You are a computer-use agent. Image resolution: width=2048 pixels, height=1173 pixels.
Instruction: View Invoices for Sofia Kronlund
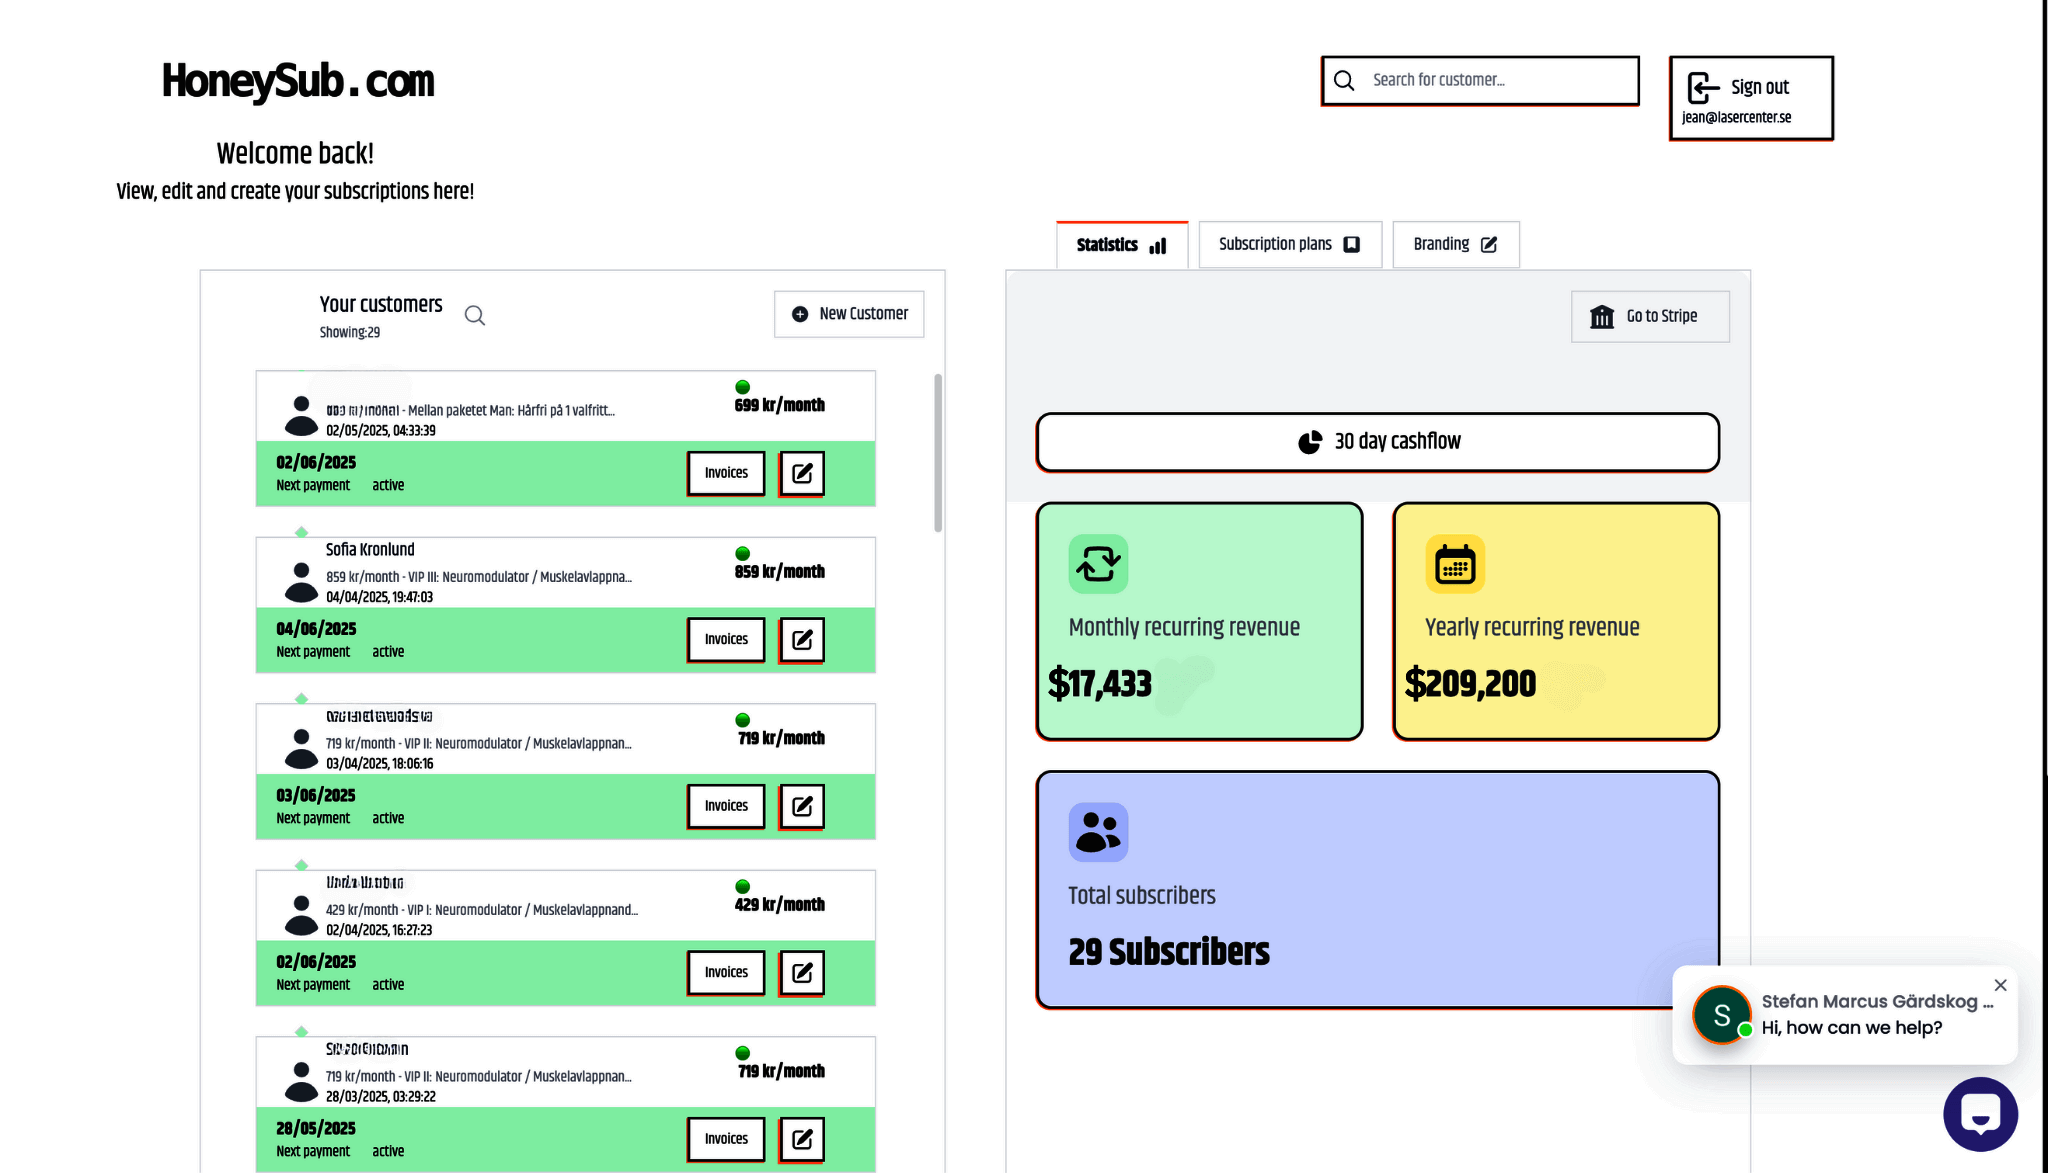pos(726,640)
